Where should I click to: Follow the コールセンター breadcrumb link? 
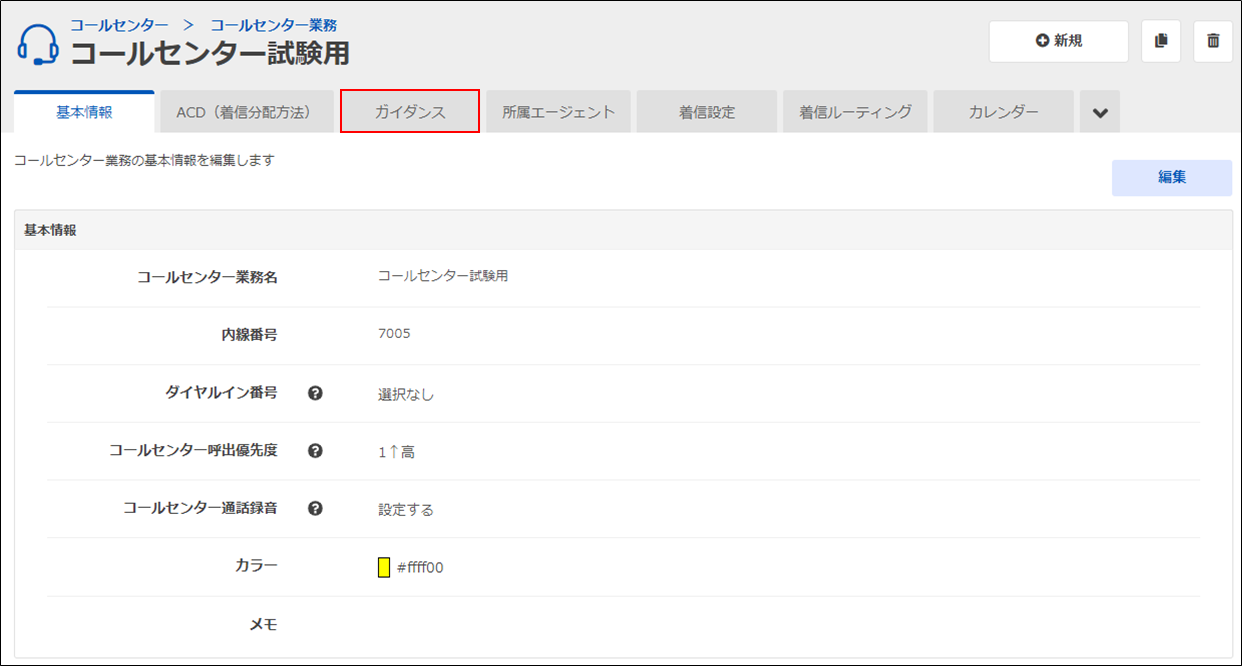(119, 24)
